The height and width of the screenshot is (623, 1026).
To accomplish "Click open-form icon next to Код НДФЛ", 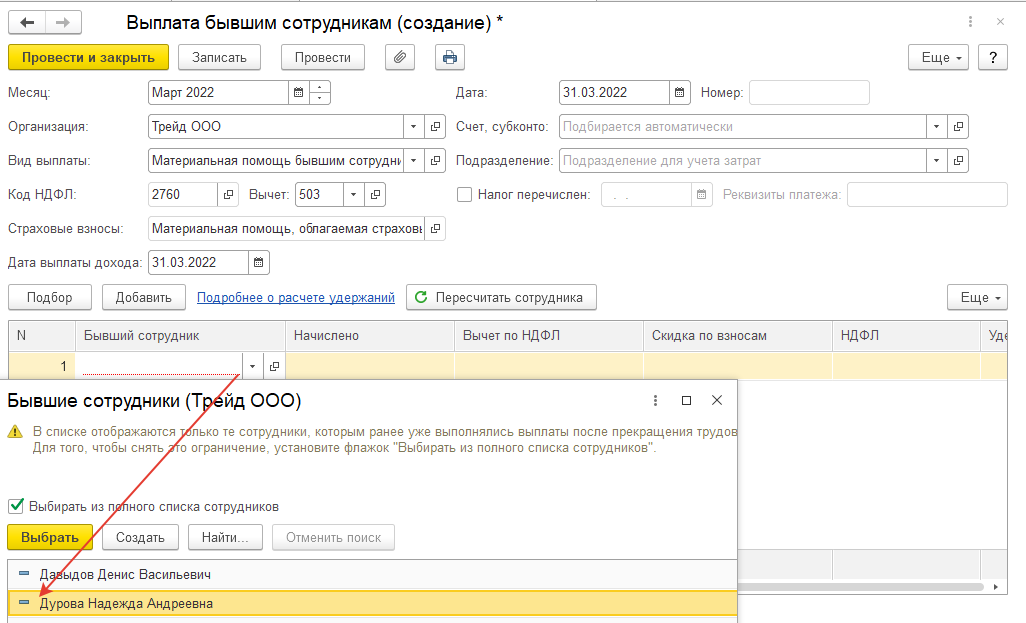I will click(228, 195).
